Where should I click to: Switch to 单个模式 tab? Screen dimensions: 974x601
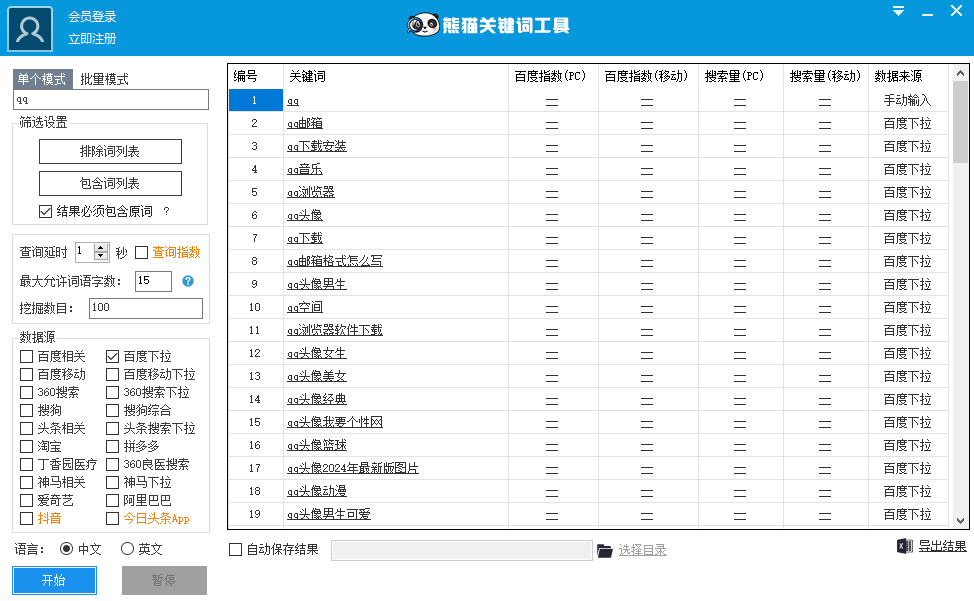click(42, 79)
